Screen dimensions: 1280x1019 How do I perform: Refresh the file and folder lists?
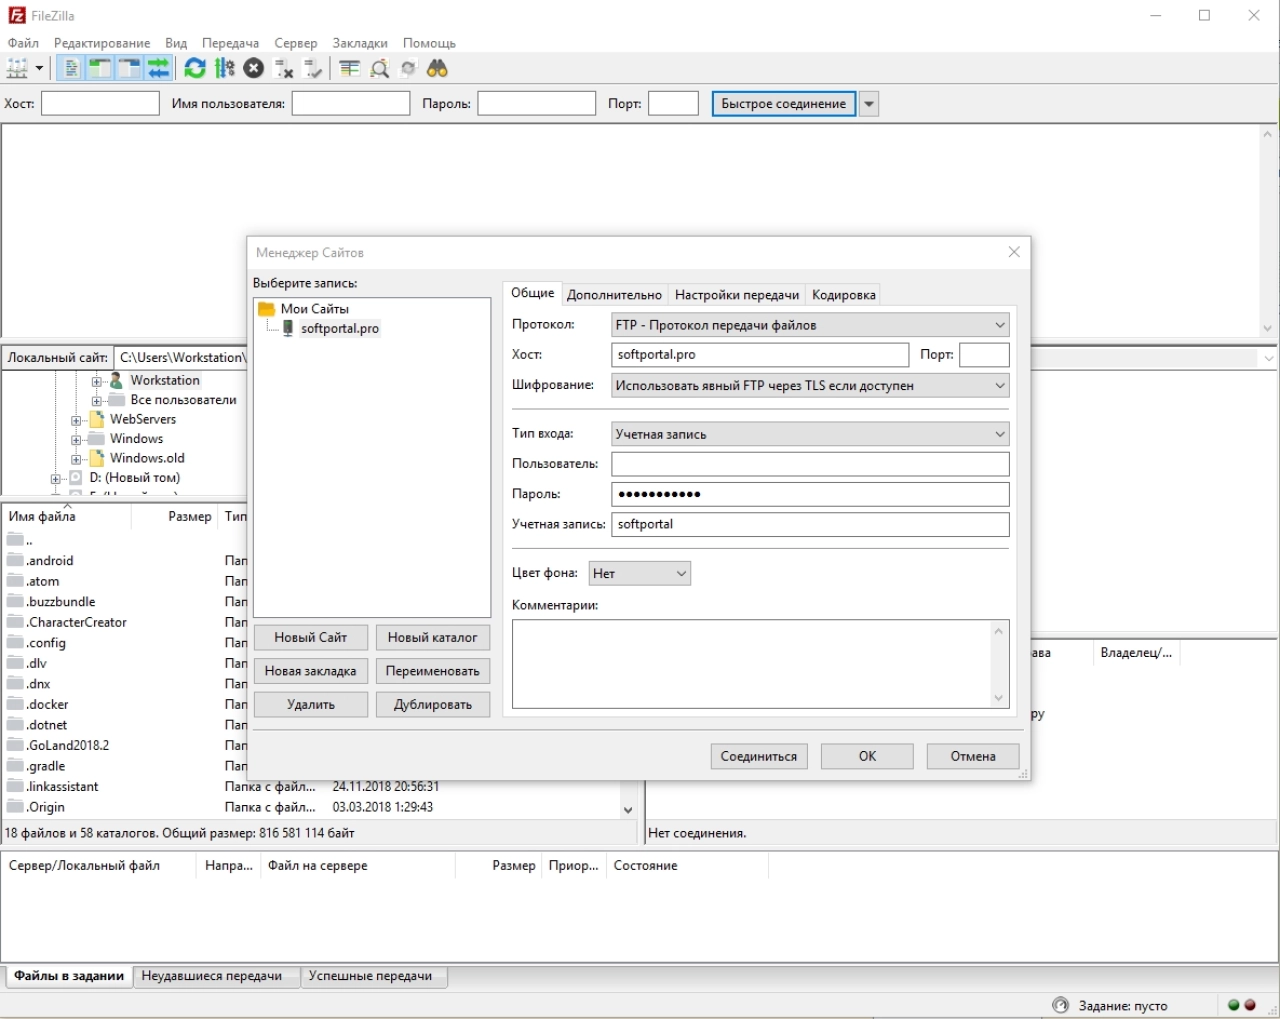point(195,68)
